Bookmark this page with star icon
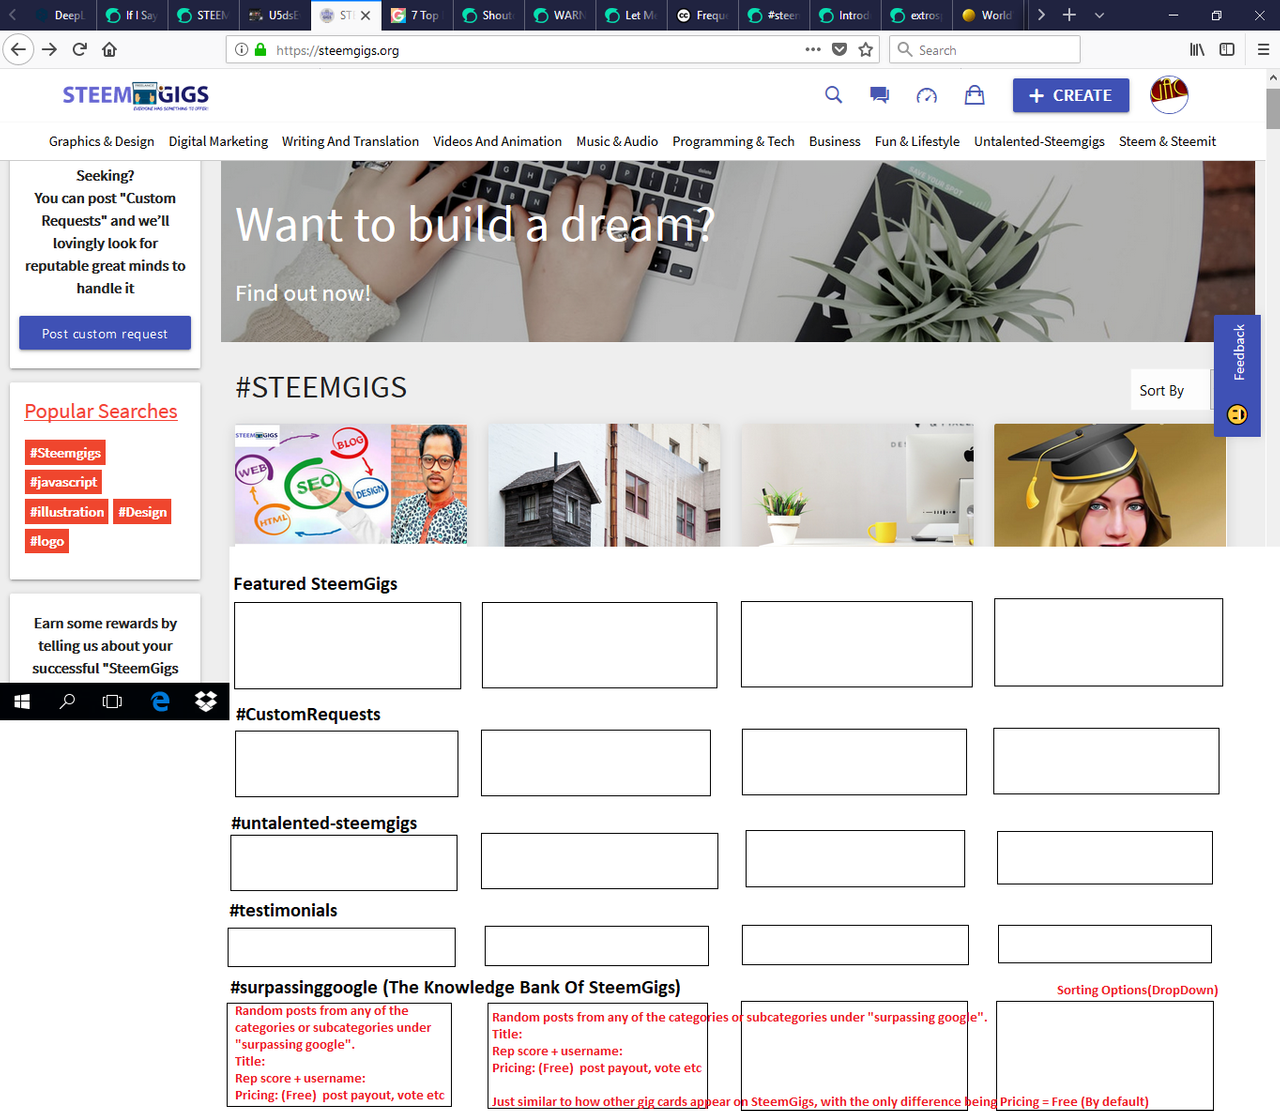 [x=866, y=49]
